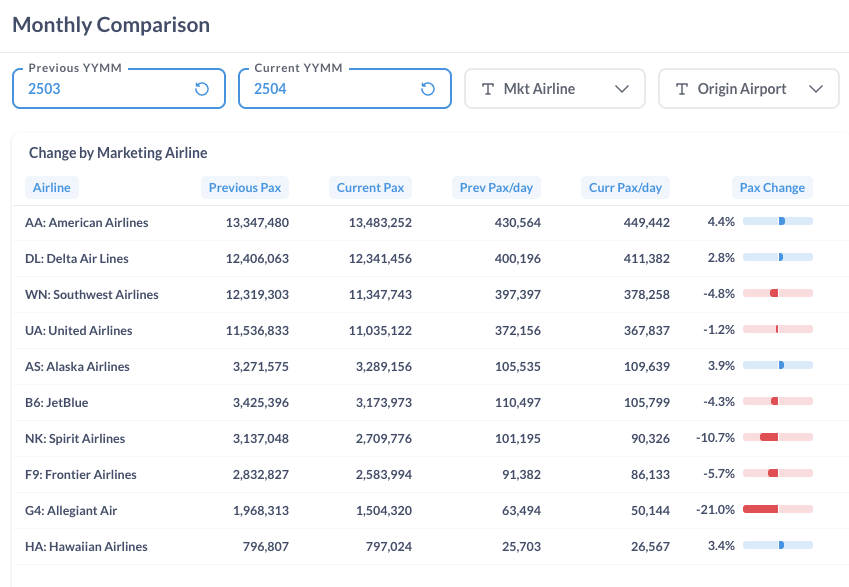The height and width of the screenshot is (587, 849).
Task: Sort by the Curr Pax/day column header
Action: coord(625,187)
